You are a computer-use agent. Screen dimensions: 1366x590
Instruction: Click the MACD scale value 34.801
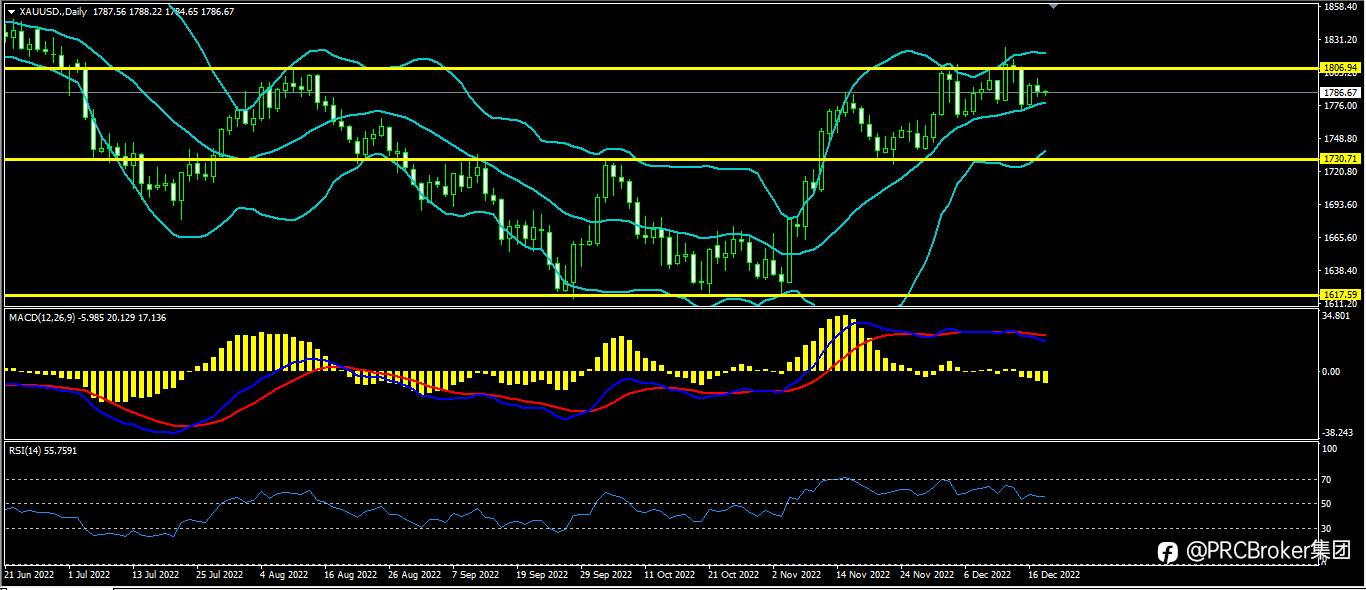tap(1336, 316)
